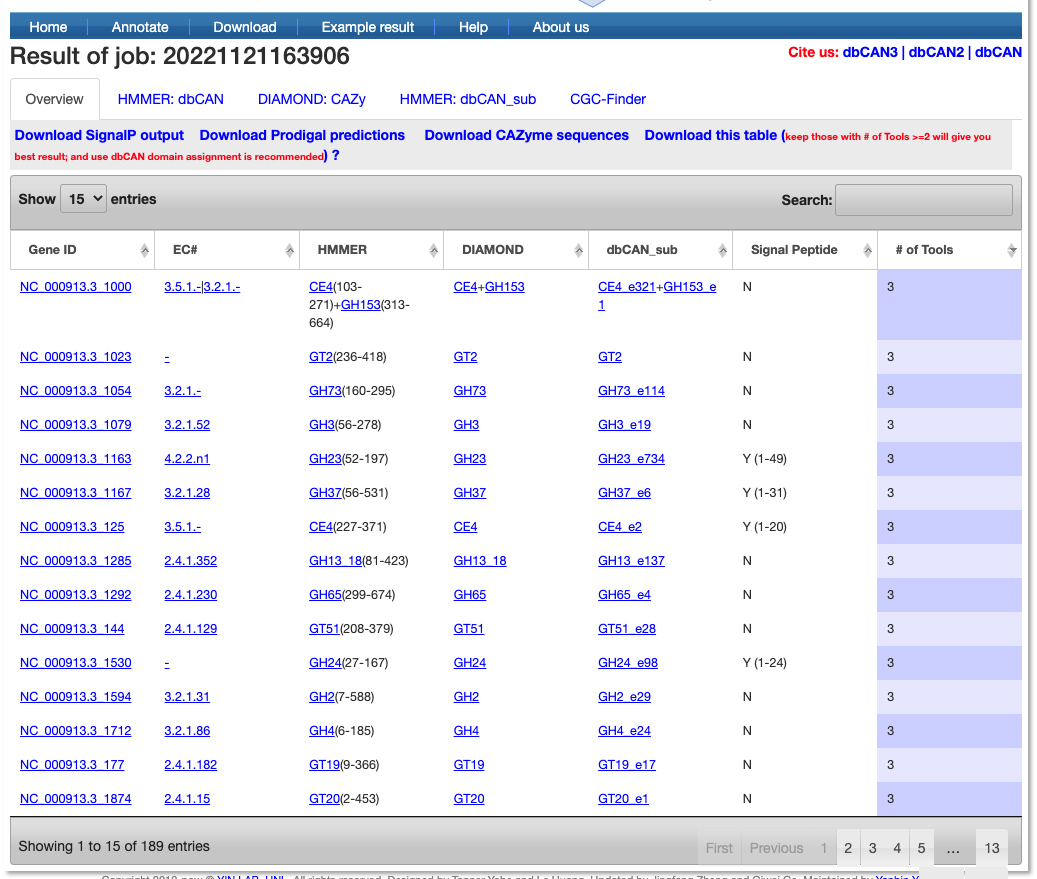Select DIAMOND: CAZy tab

point(311,99)
